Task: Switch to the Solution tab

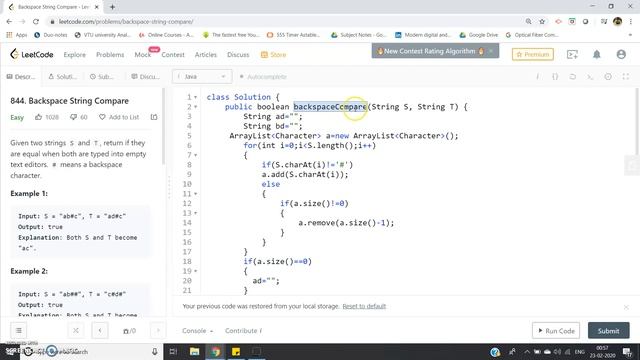Action: (x=62, y=77)
